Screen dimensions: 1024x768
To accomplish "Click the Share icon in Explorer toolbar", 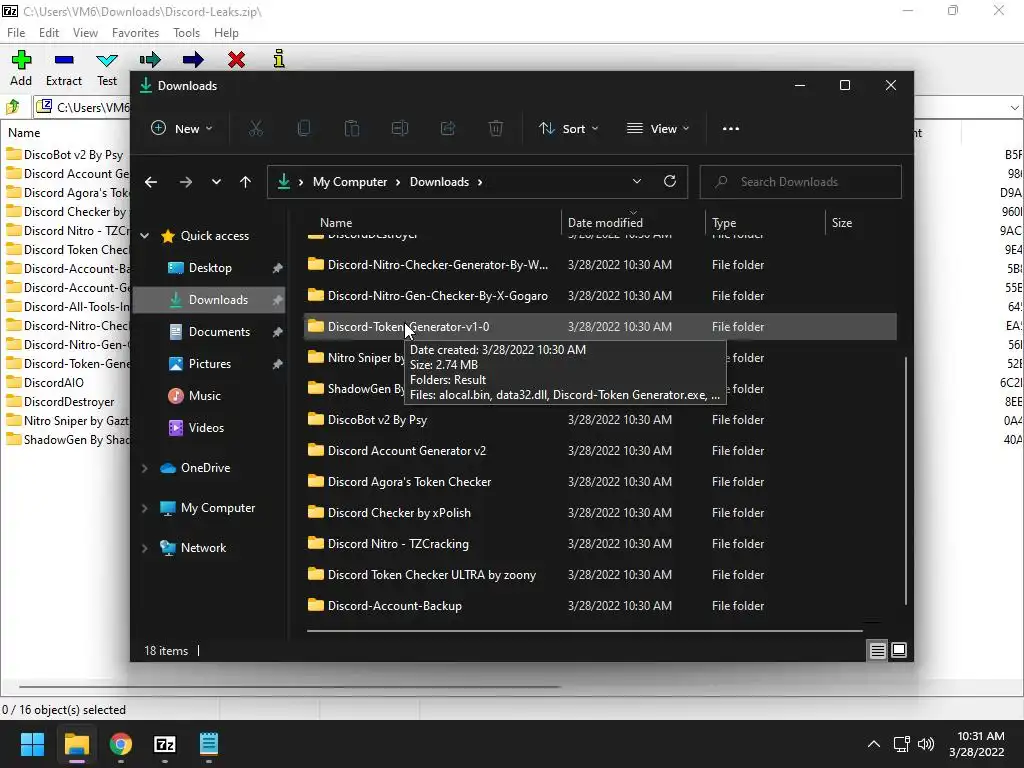I will (448, 129).
